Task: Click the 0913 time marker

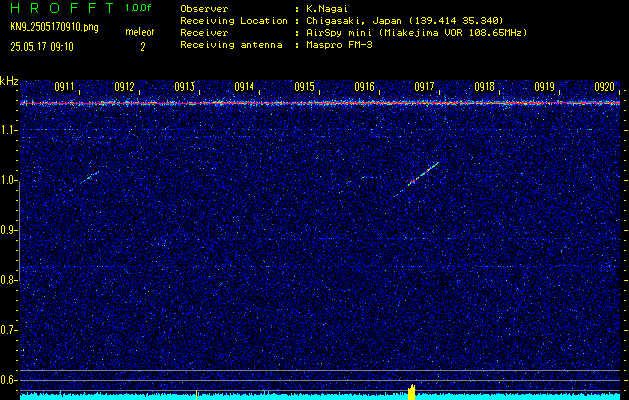Action: [184, 86]
